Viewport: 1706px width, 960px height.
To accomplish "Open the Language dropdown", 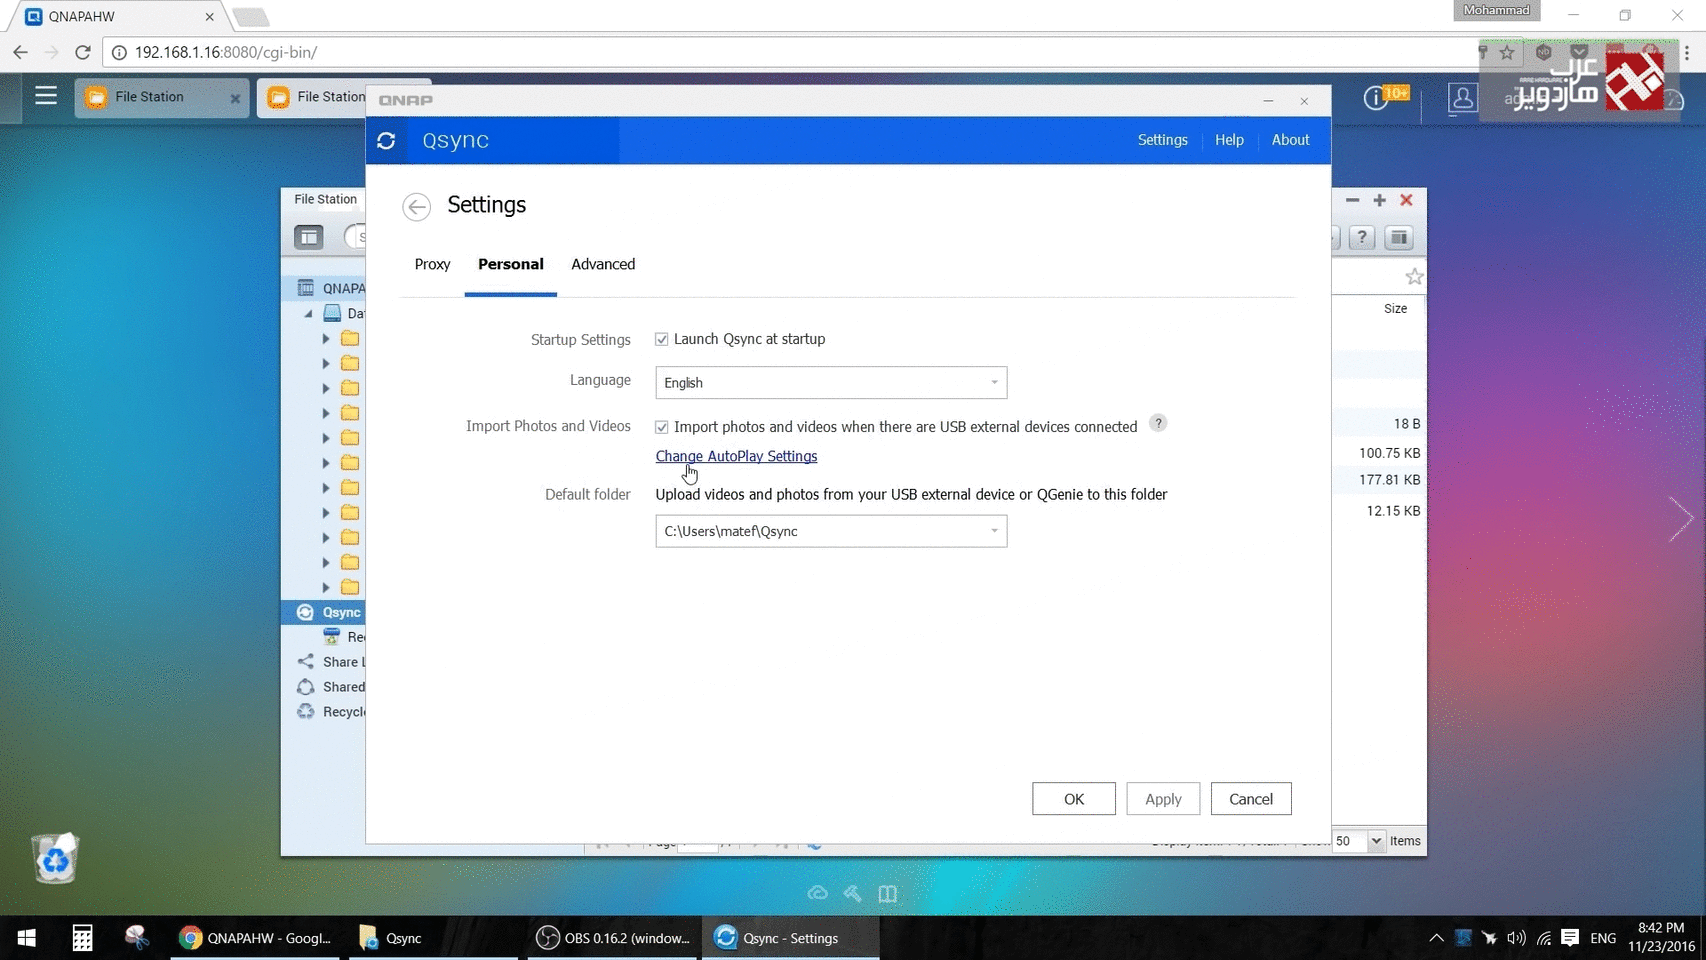I will coord(831,383).
